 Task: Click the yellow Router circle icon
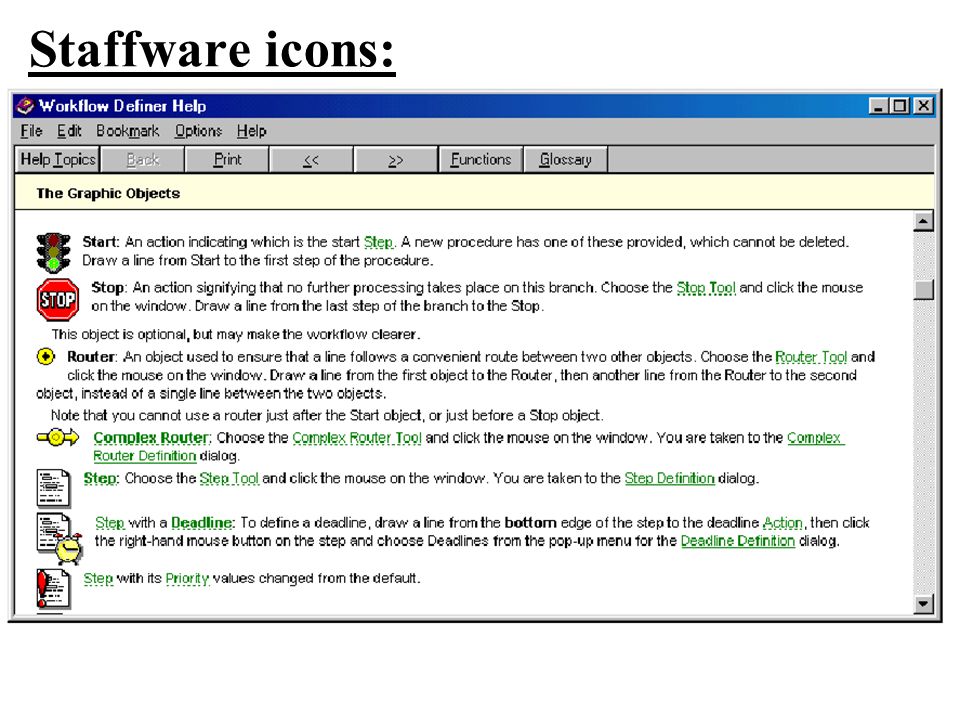click(46, 356)
